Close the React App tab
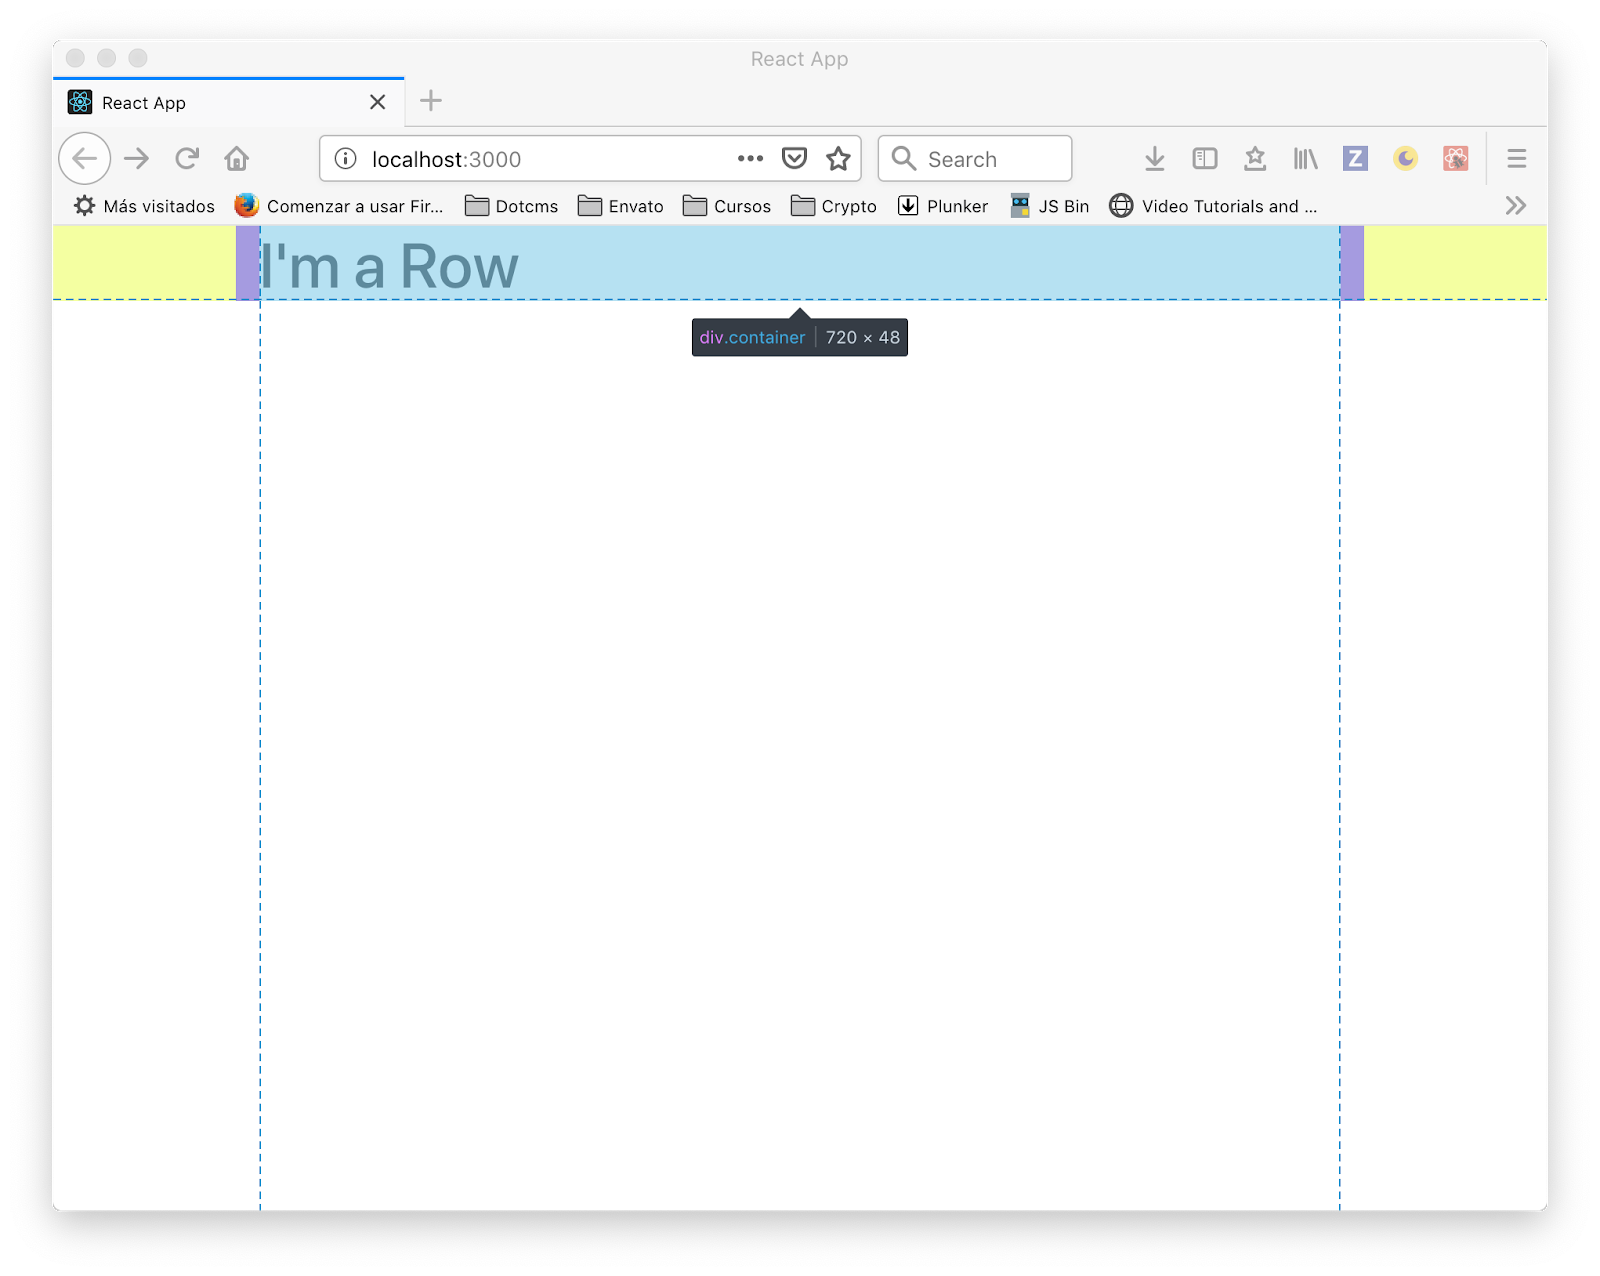Image resolution: width=1600 pixels, height=1276 pixels. 377,102
